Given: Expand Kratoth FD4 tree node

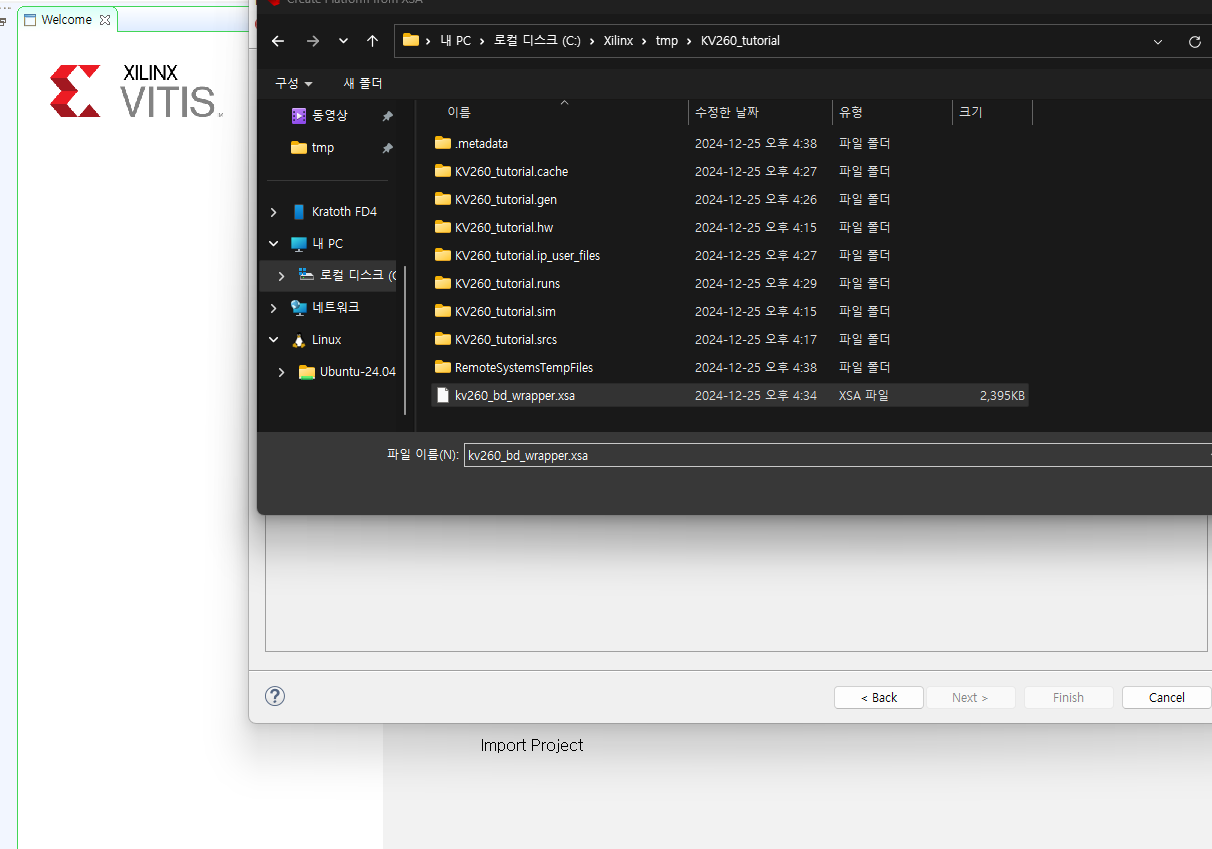Looking at the screenshot, I should tap(274, 212).
